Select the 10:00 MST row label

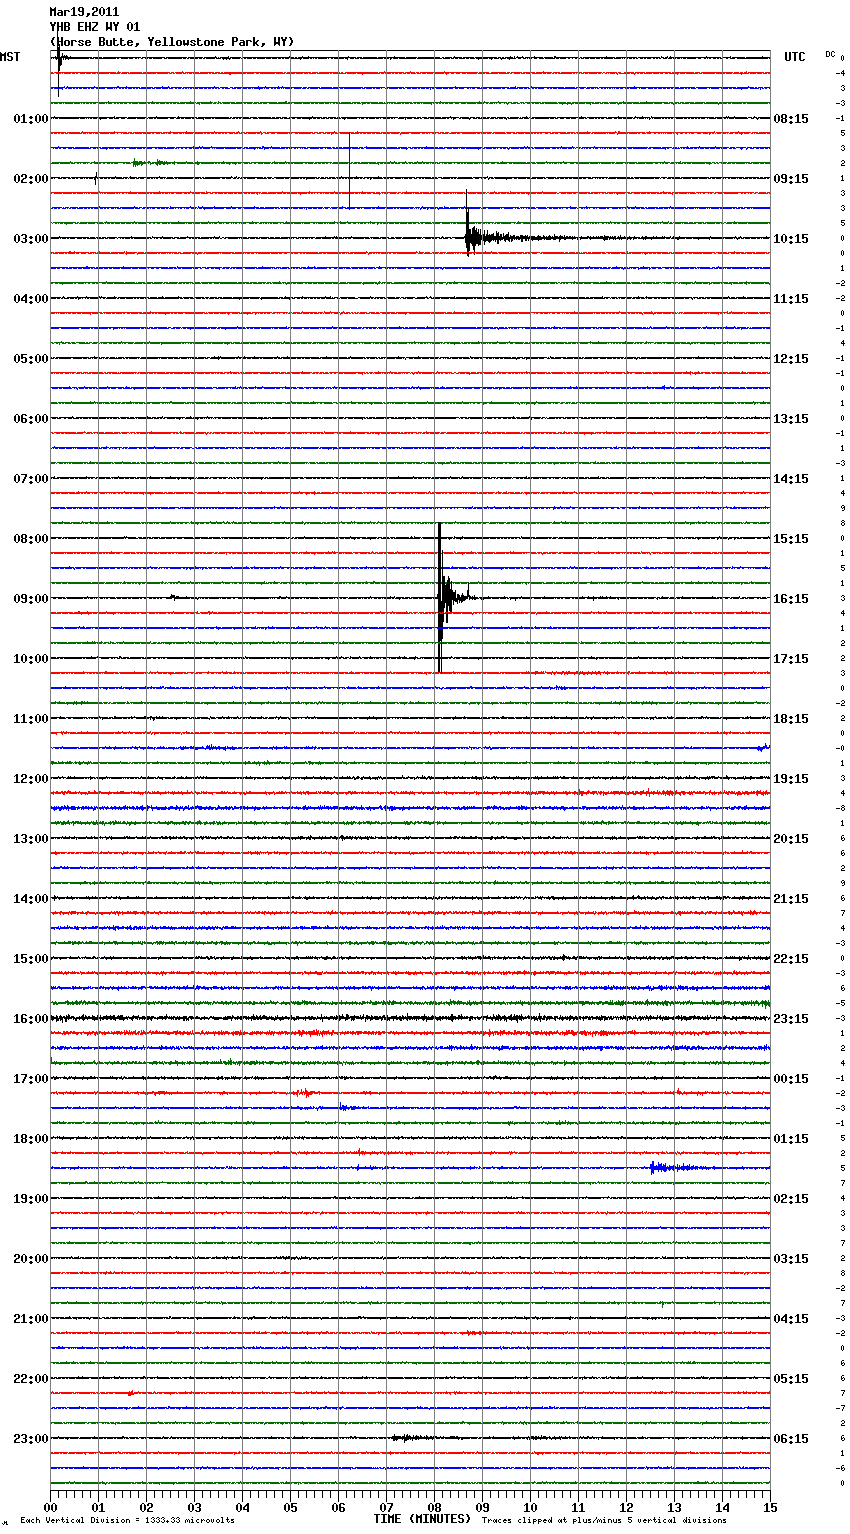[x=31, y=659]
